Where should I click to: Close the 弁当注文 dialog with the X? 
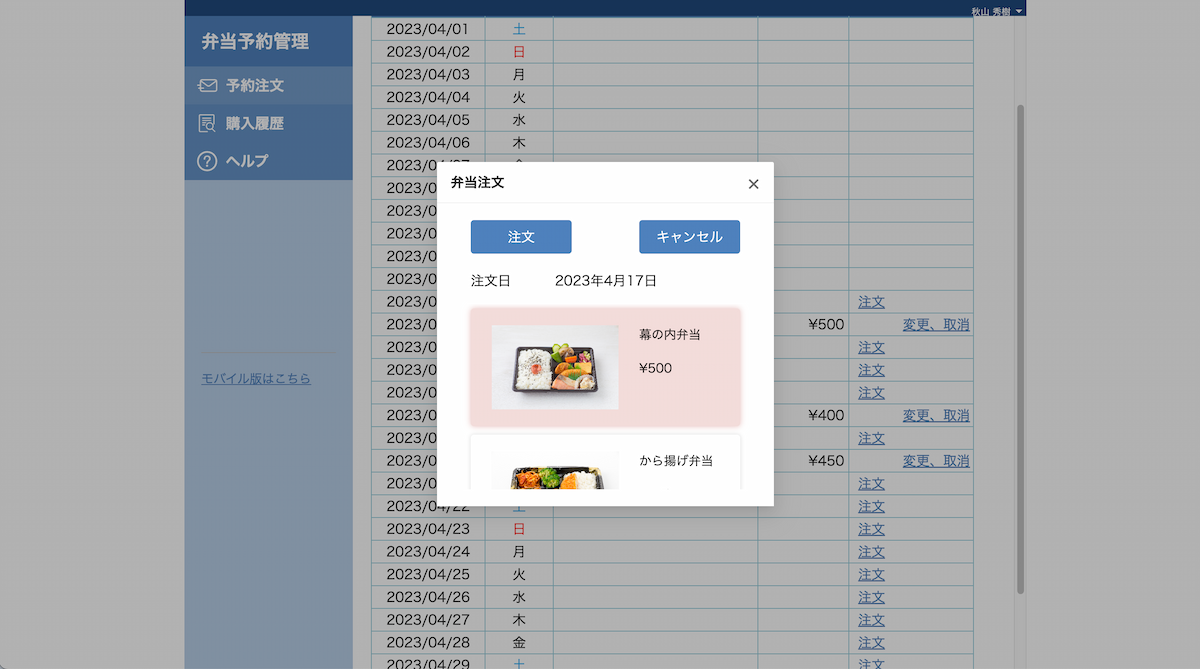coord(753,184)
